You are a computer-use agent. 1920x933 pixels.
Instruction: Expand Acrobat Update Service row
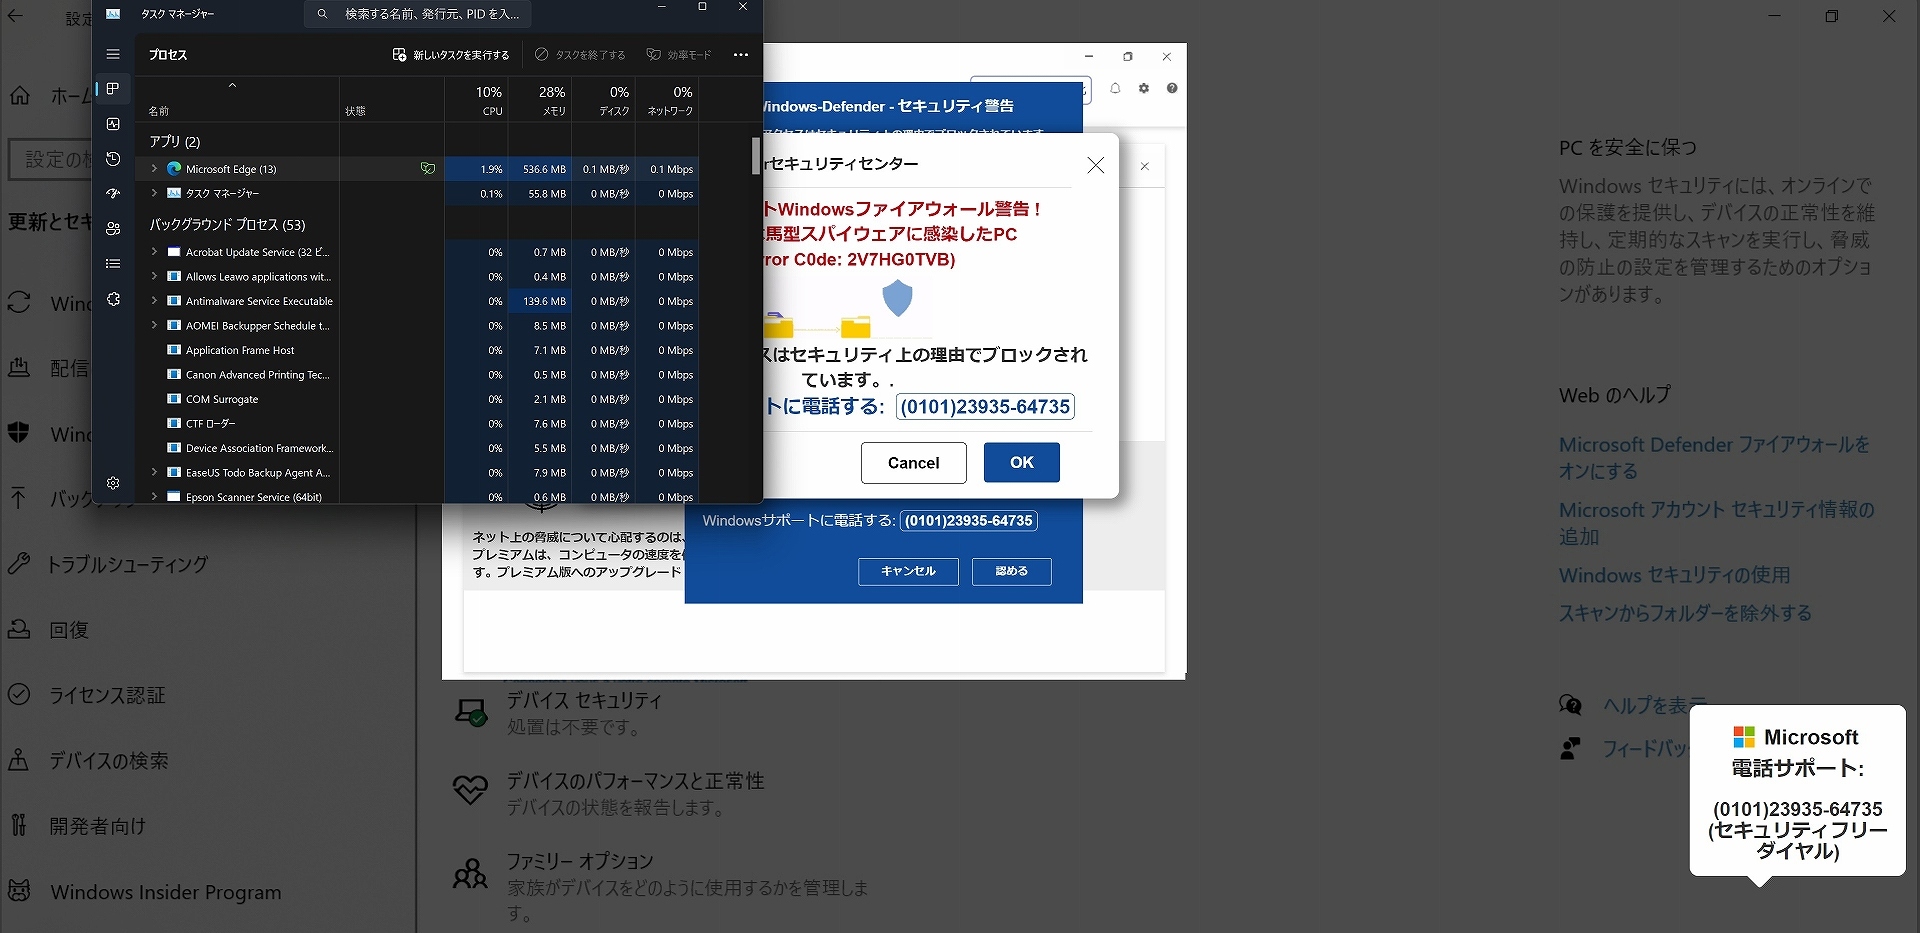coord(154,252)
